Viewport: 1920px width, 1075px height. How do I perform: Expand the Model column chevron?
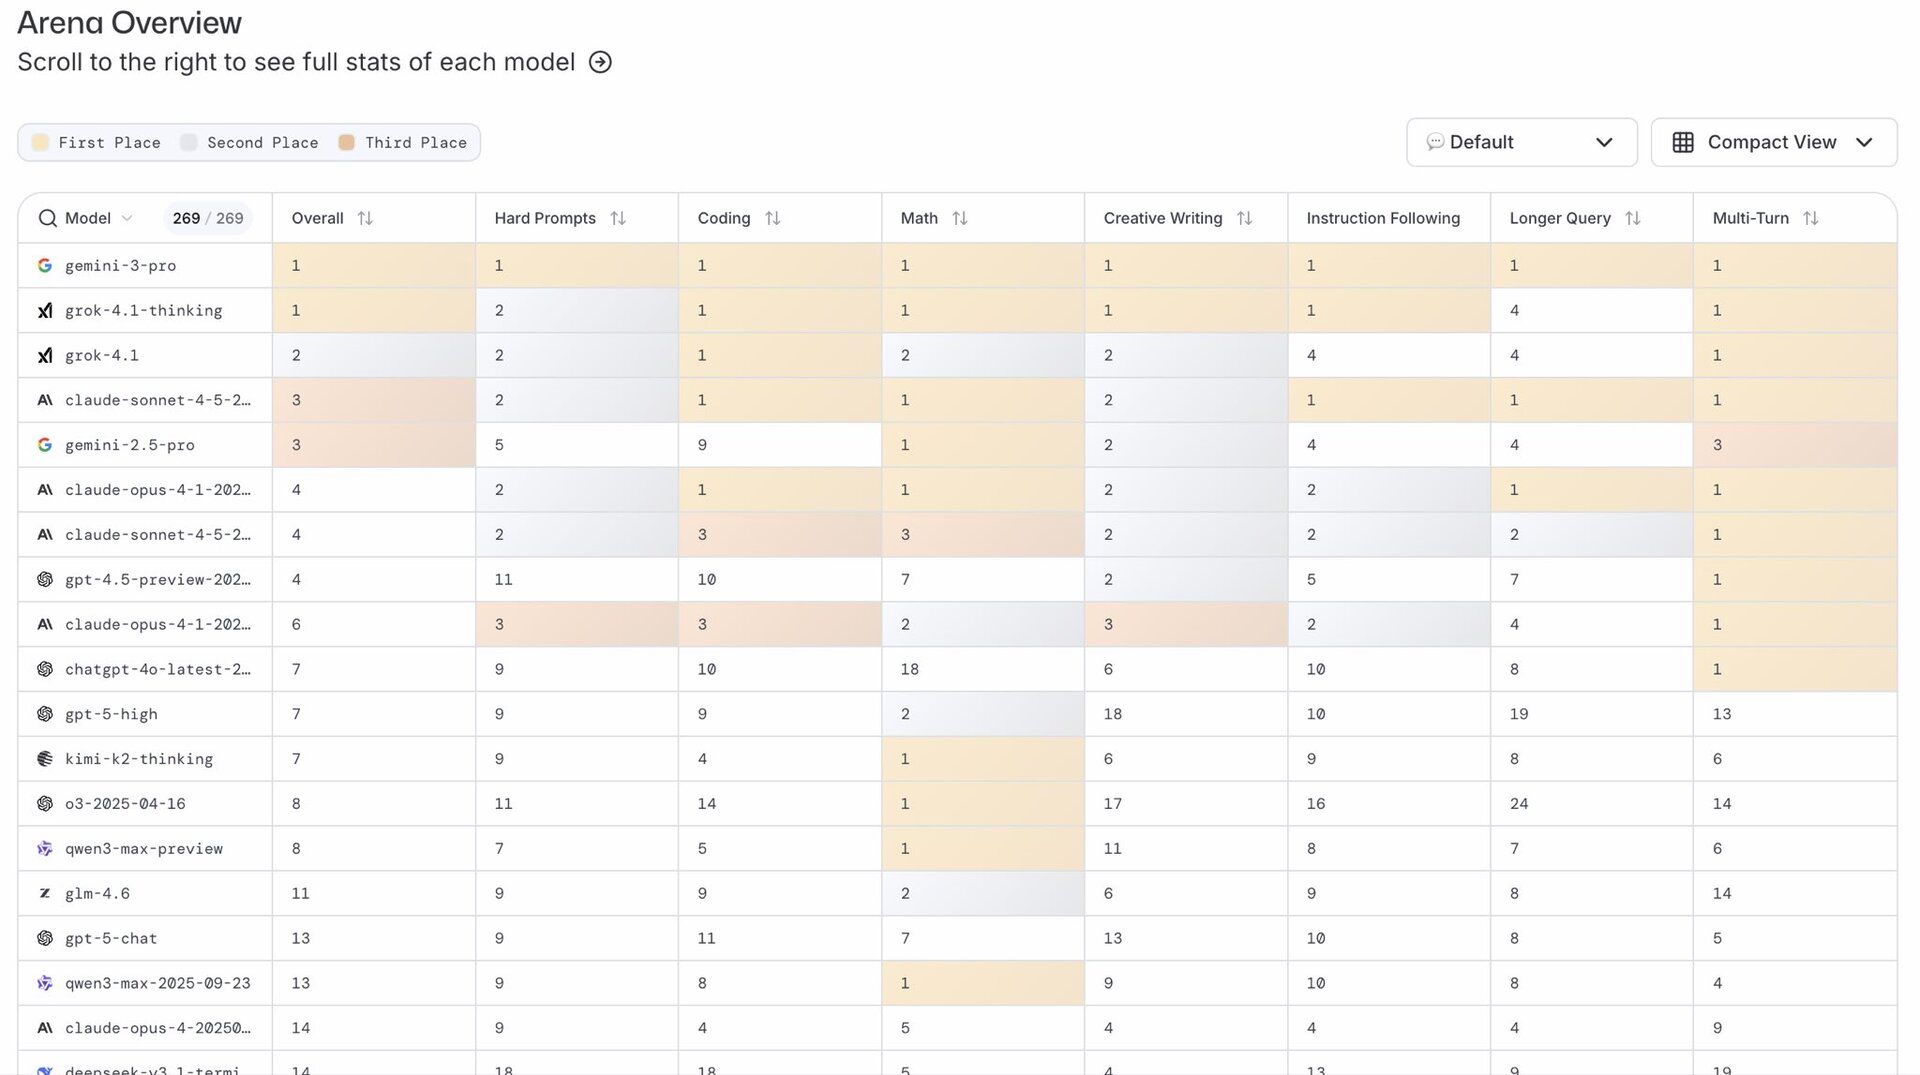[x=127, y=218]
